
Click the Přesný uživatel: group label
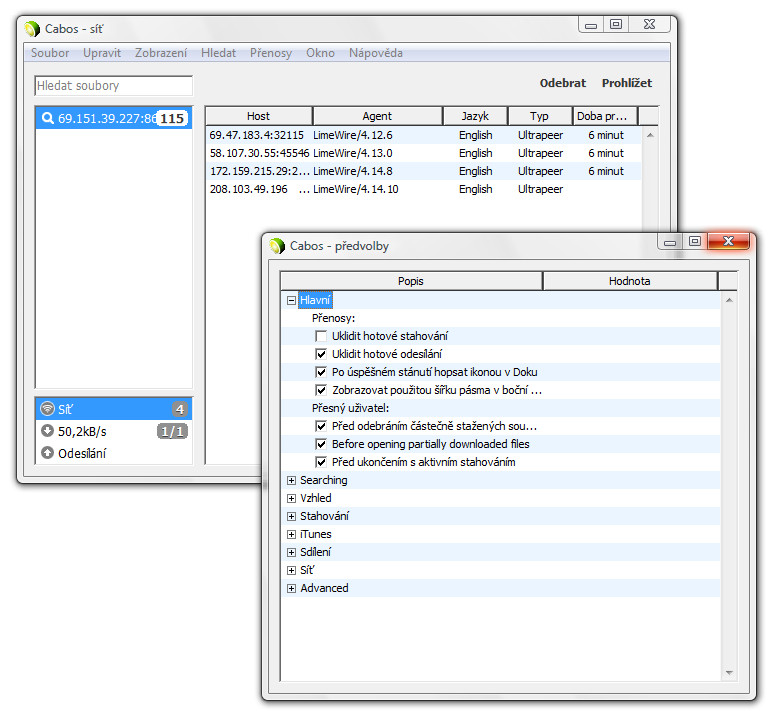tap(351, 408)
